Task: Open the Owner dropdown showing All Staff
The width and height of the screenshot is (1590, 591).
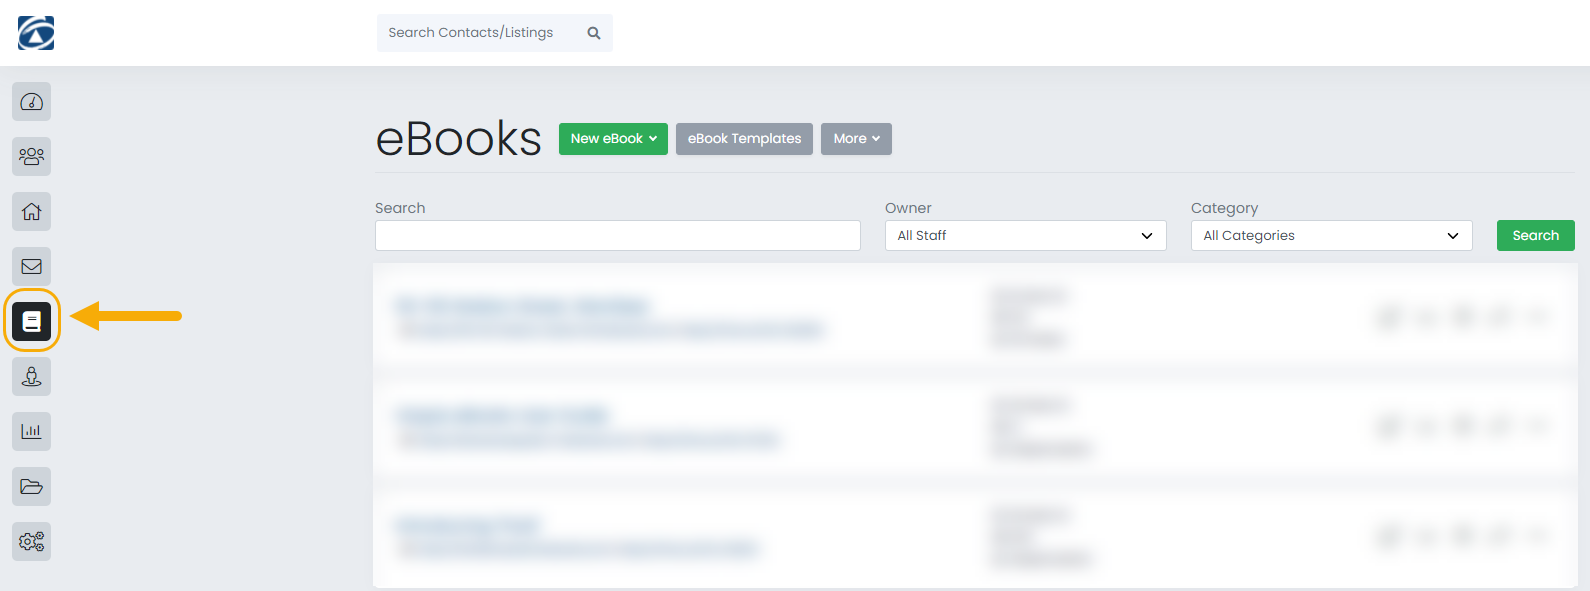Action: pos(1025,236)
